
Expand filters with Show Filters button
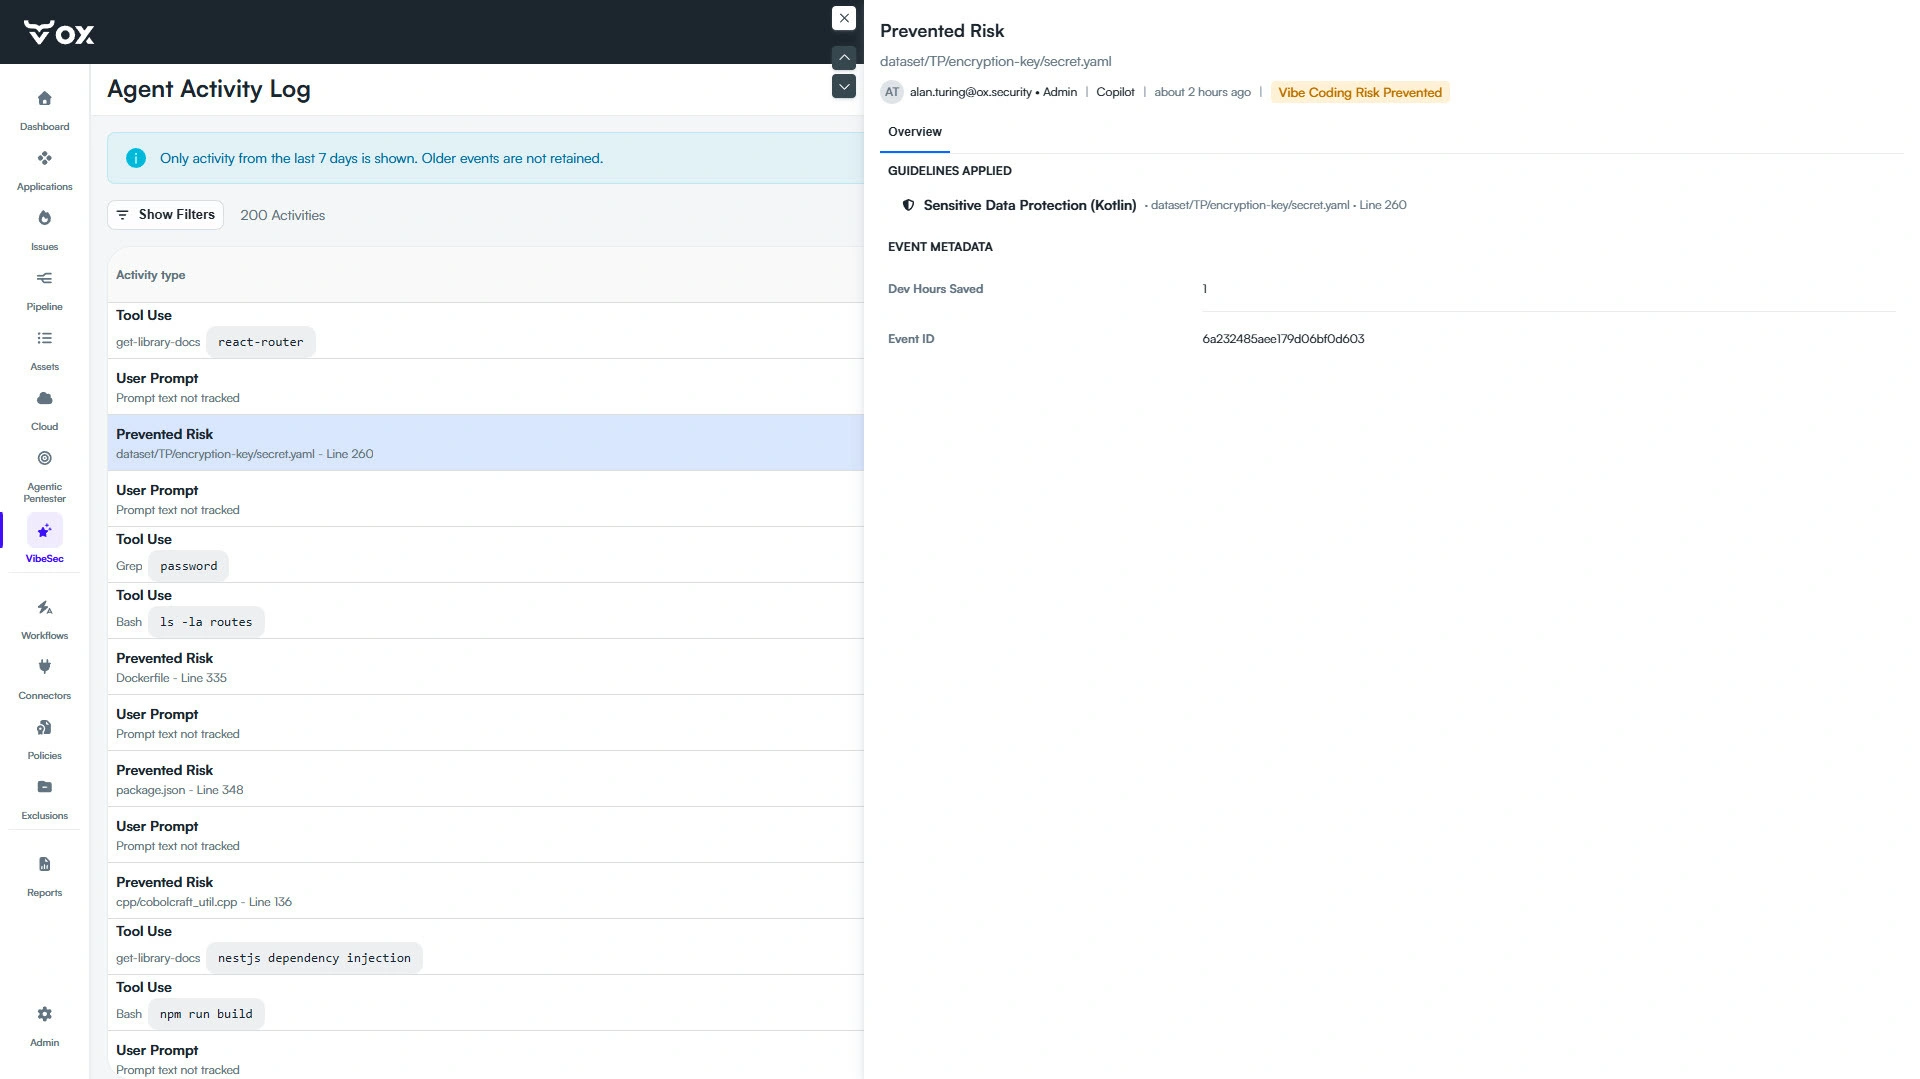(165, 215)
